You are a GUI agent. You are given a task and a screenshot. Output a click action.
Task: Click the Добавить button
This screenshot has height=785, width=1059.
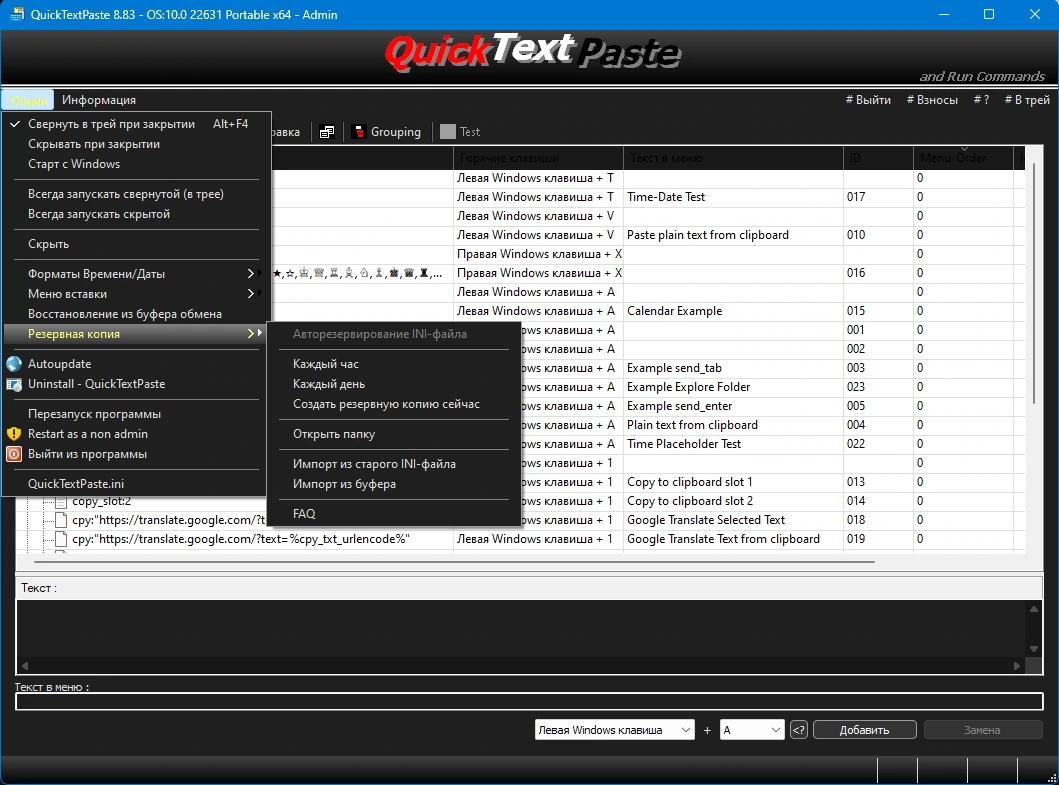tap(864, 730)
